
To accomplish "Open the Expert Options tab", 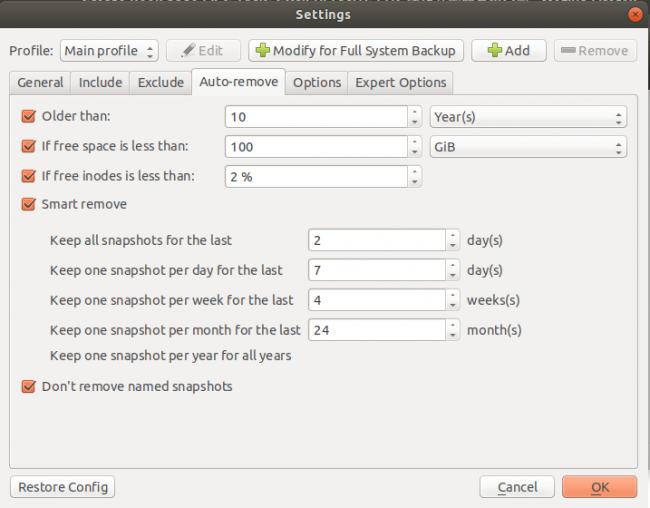I will click(400, 83).
